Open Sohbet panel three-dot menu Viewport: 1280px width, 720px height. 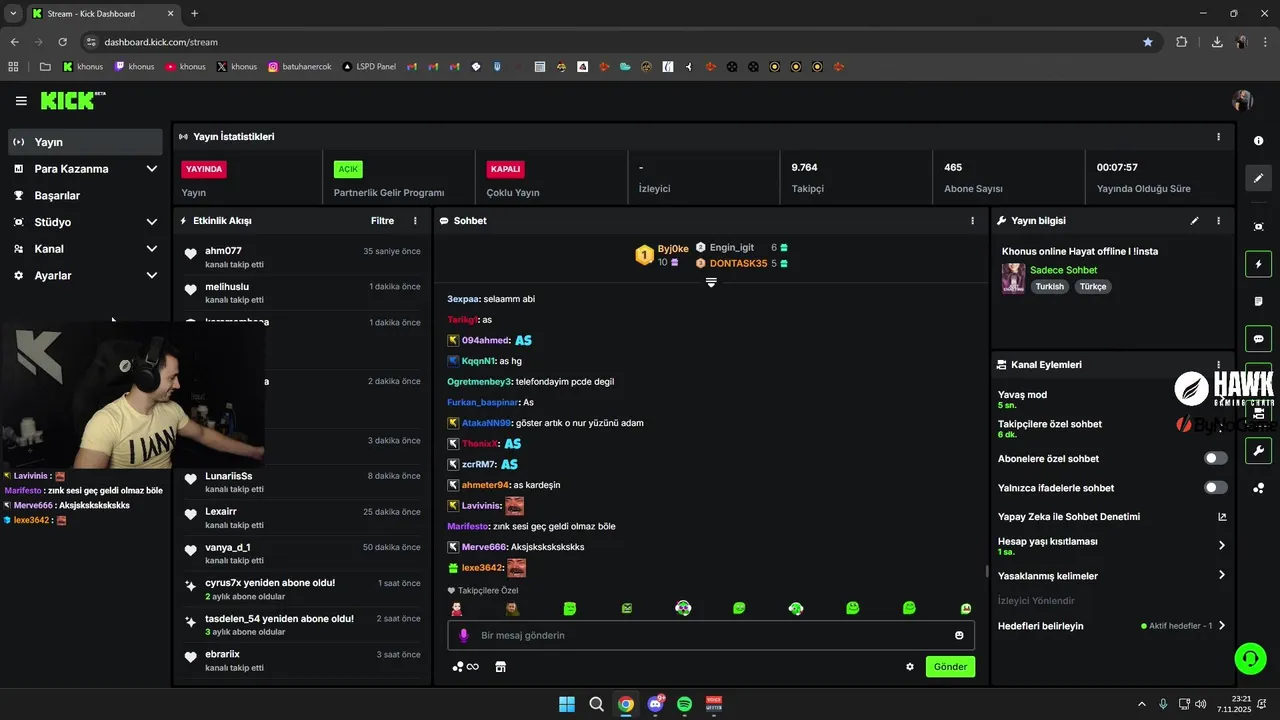point(972,221)
